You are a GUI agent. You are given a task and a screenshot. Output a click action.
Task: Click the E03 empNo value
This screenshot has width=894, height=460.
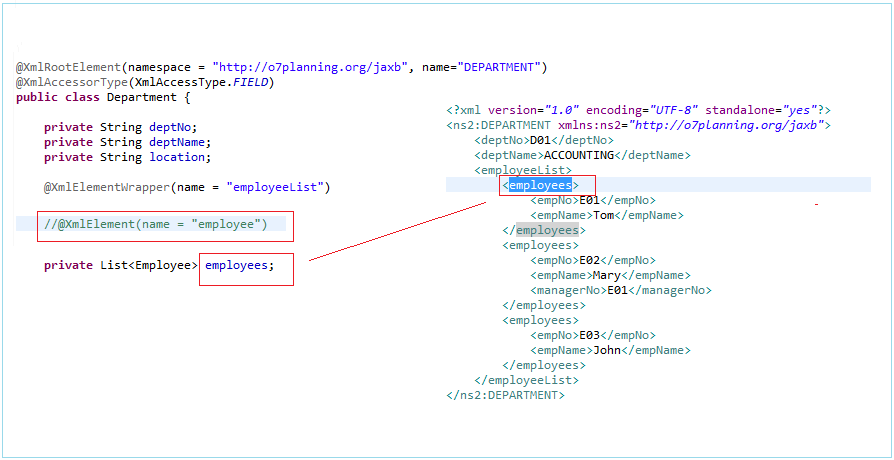point(589,336)
